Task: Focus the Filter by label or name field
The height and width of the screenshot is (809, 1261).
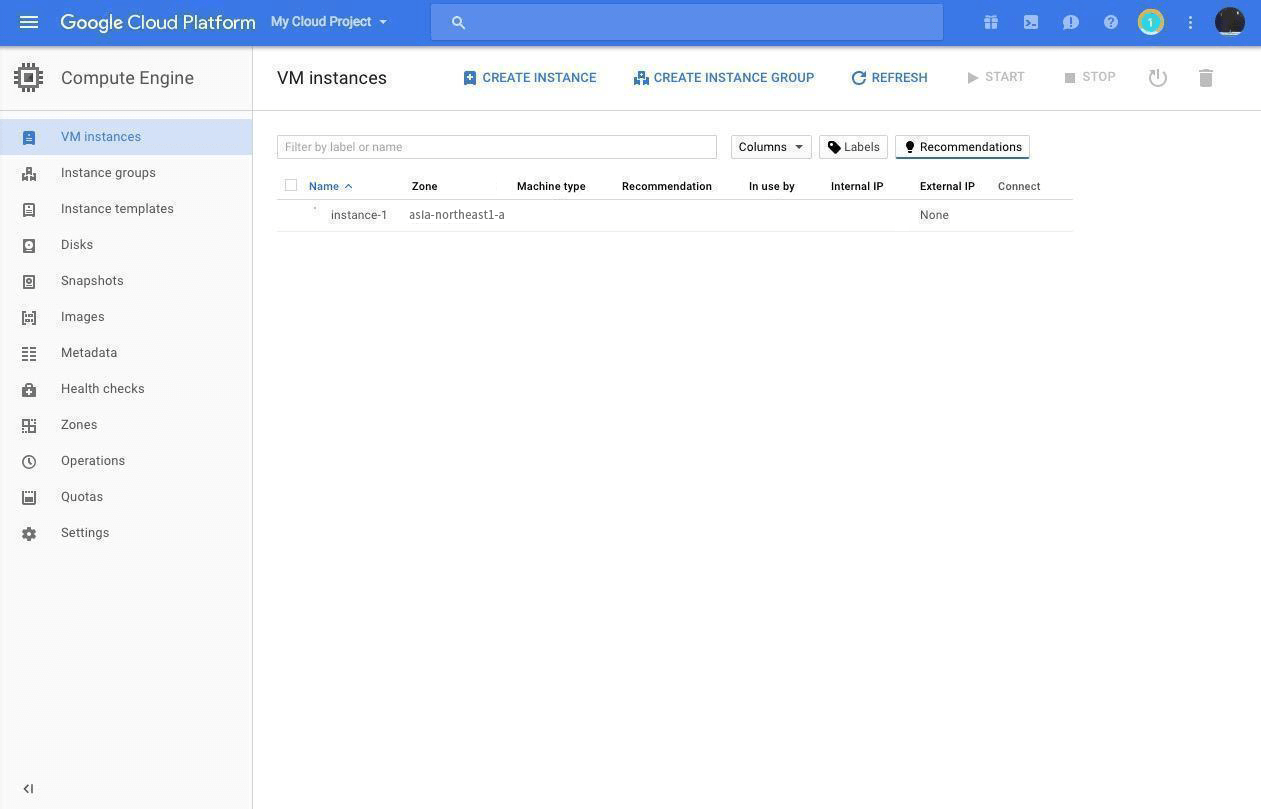Action: pyautogui.click(x=497, y=147)
